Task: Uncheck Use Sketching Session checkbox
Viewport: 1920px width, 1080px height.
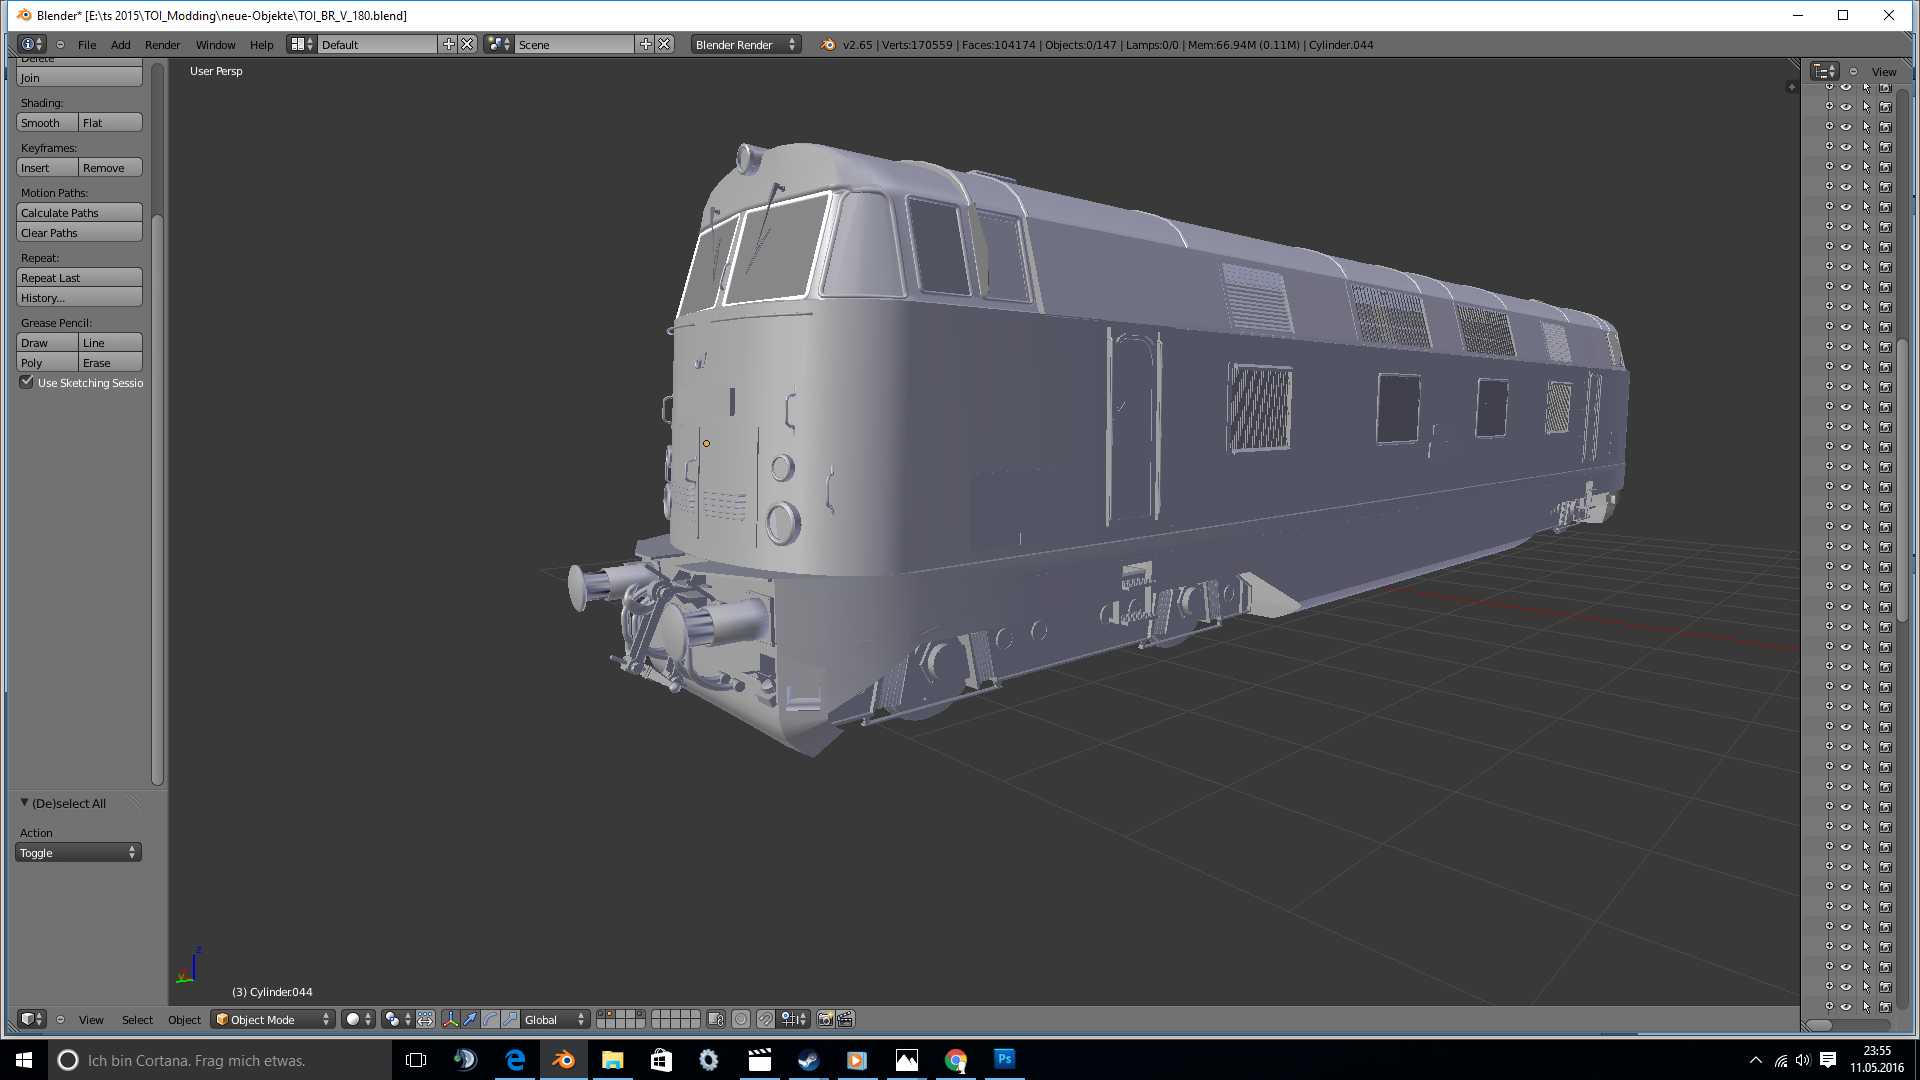Action: click(x=27, y=382)
